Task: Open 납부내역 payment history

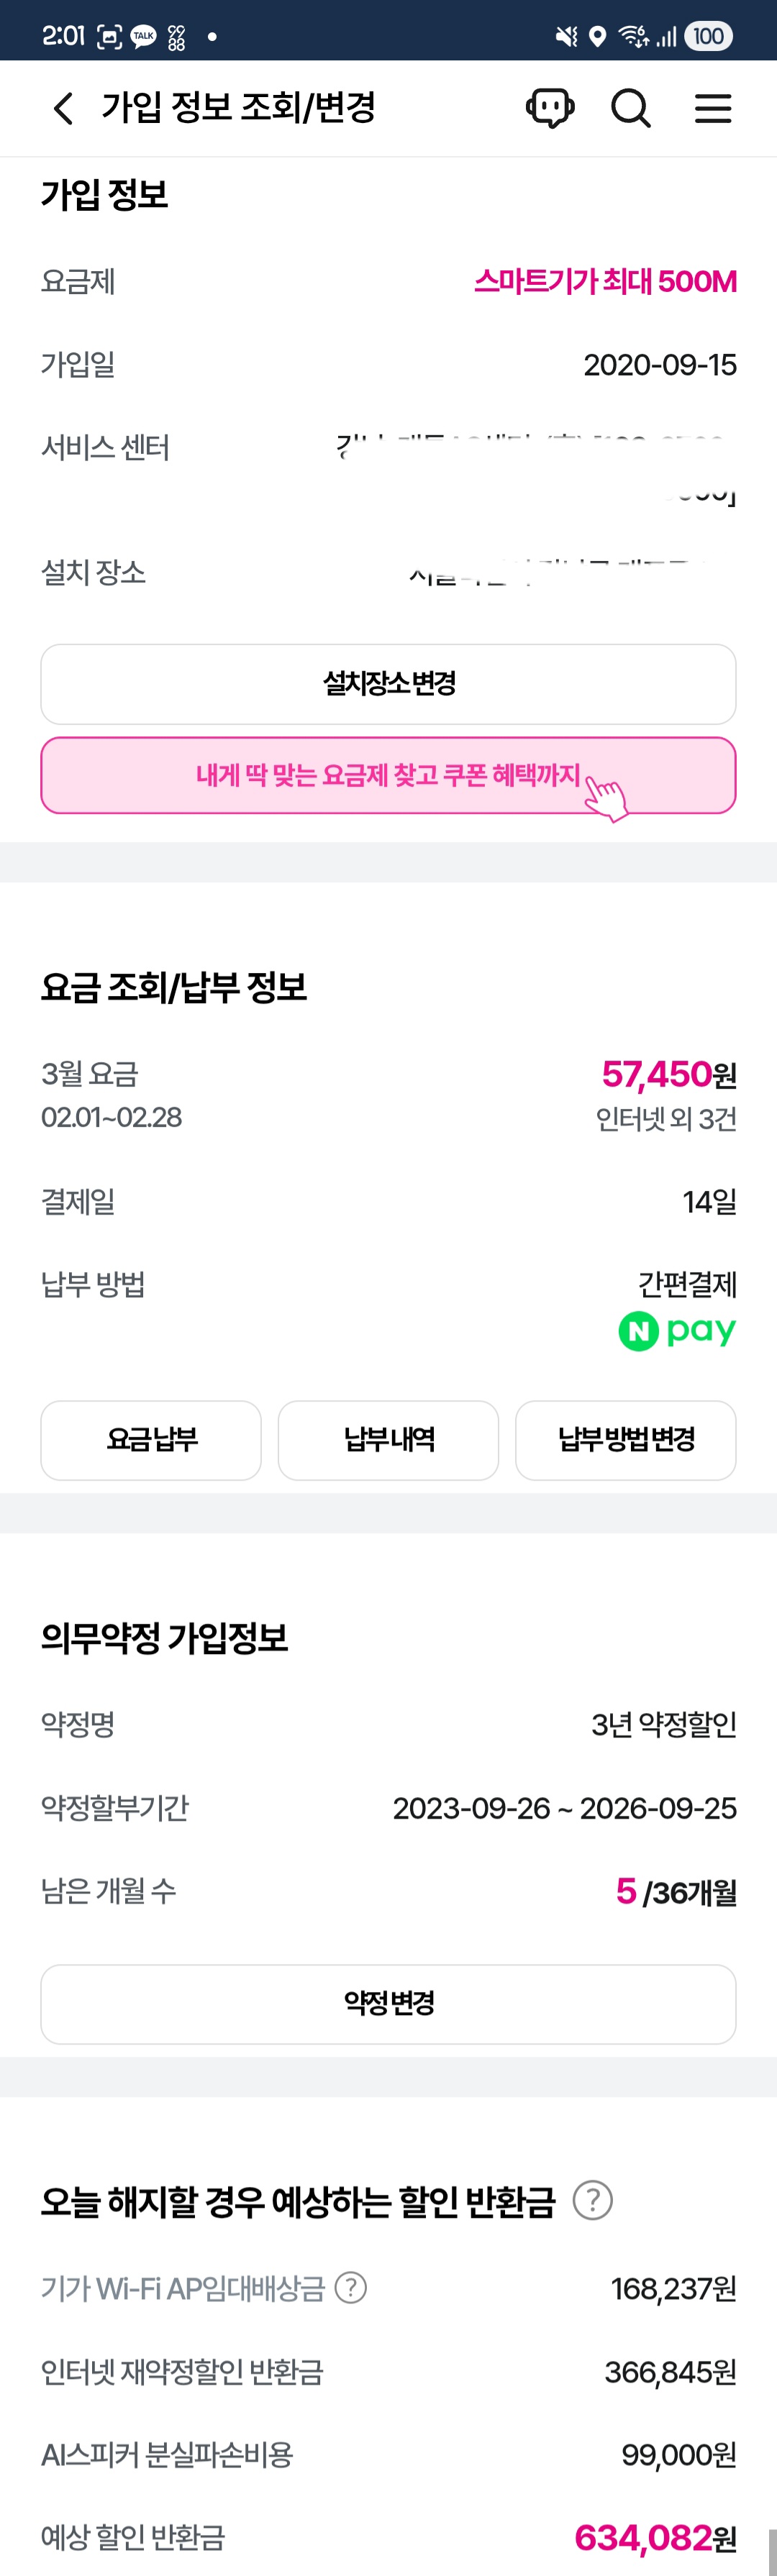Action: coord(388,1440)
